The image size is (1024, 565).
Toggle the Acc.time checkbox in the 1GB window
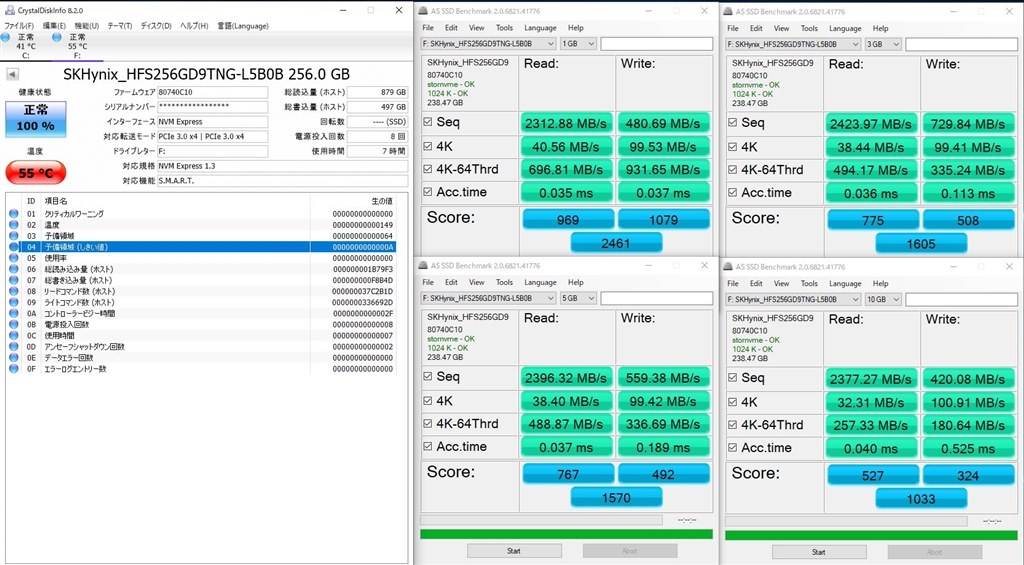coord(427,192)
